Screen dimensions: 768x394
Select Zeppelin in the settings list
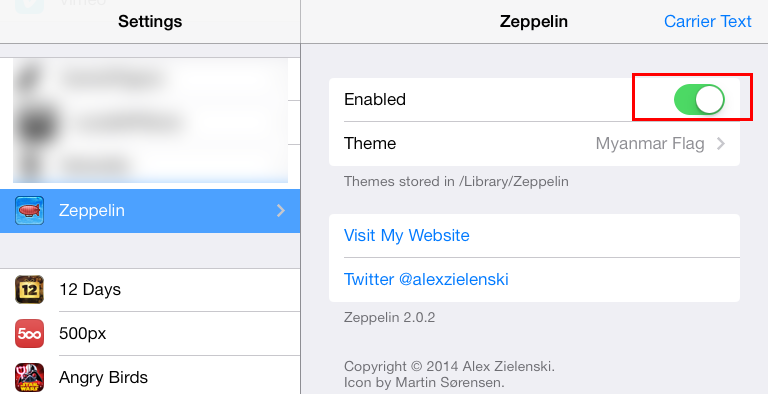(x=150, y=211)
